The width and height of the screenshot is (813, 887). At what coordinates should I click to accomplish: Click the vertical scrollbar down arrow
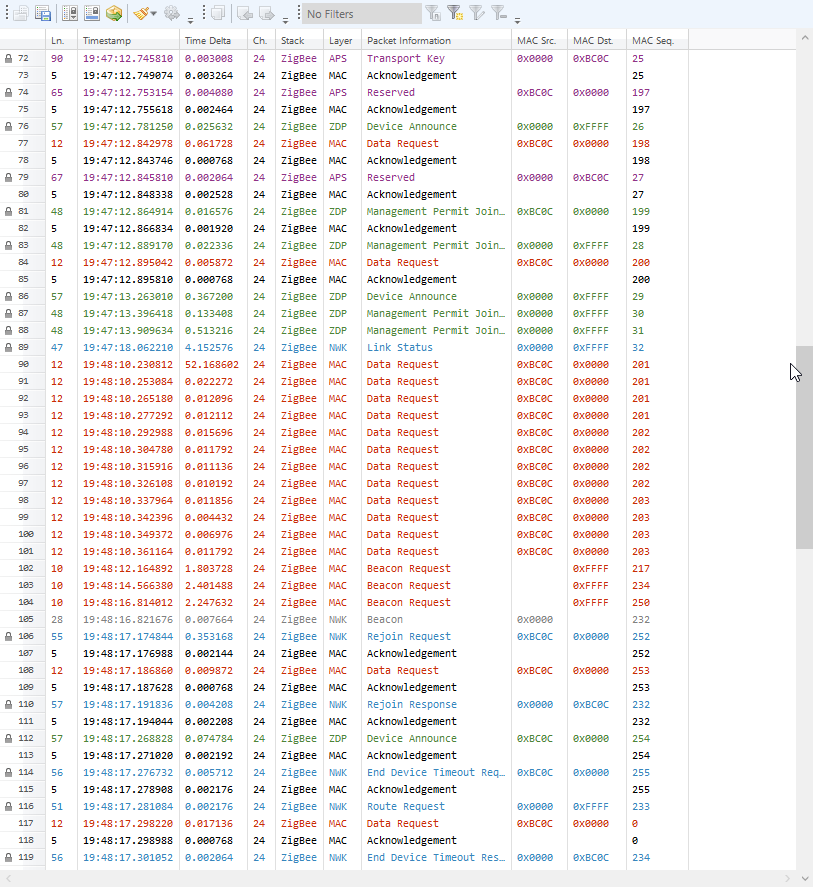(x=805, y=879)
